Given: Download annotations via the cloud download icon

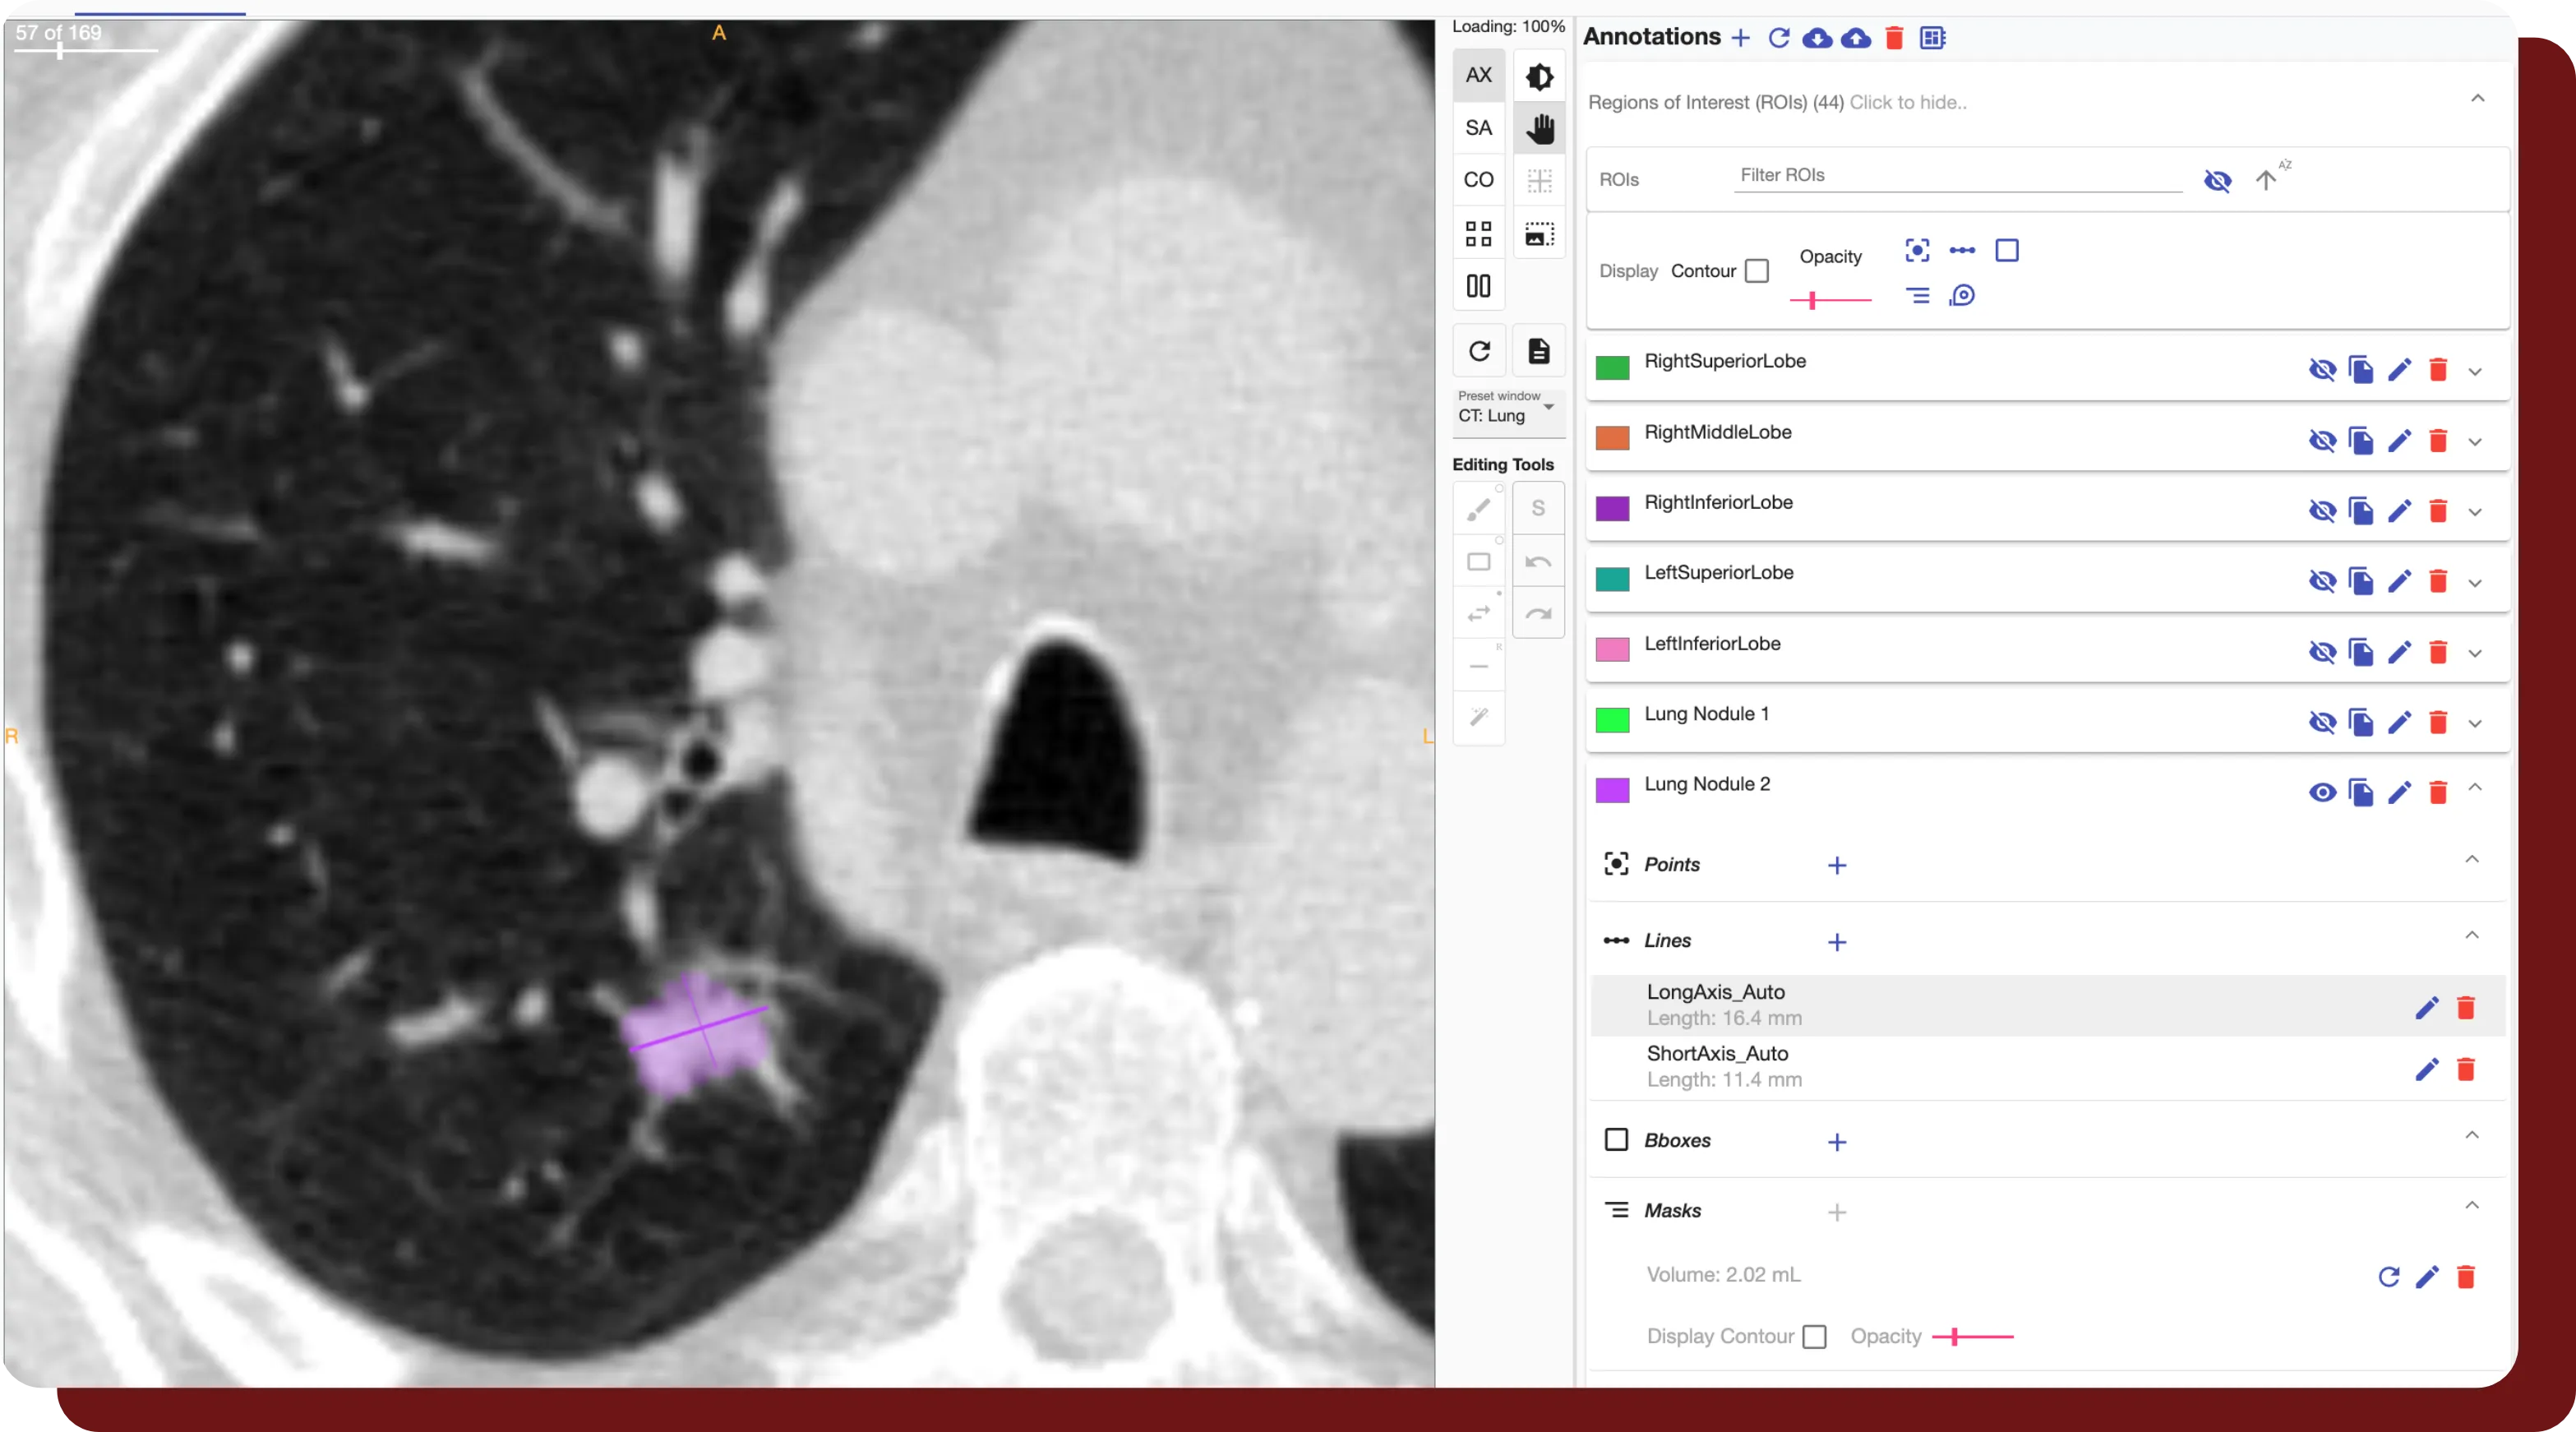Looking at the screenshot, I should pyautogui.click(x=1818, y=38).
